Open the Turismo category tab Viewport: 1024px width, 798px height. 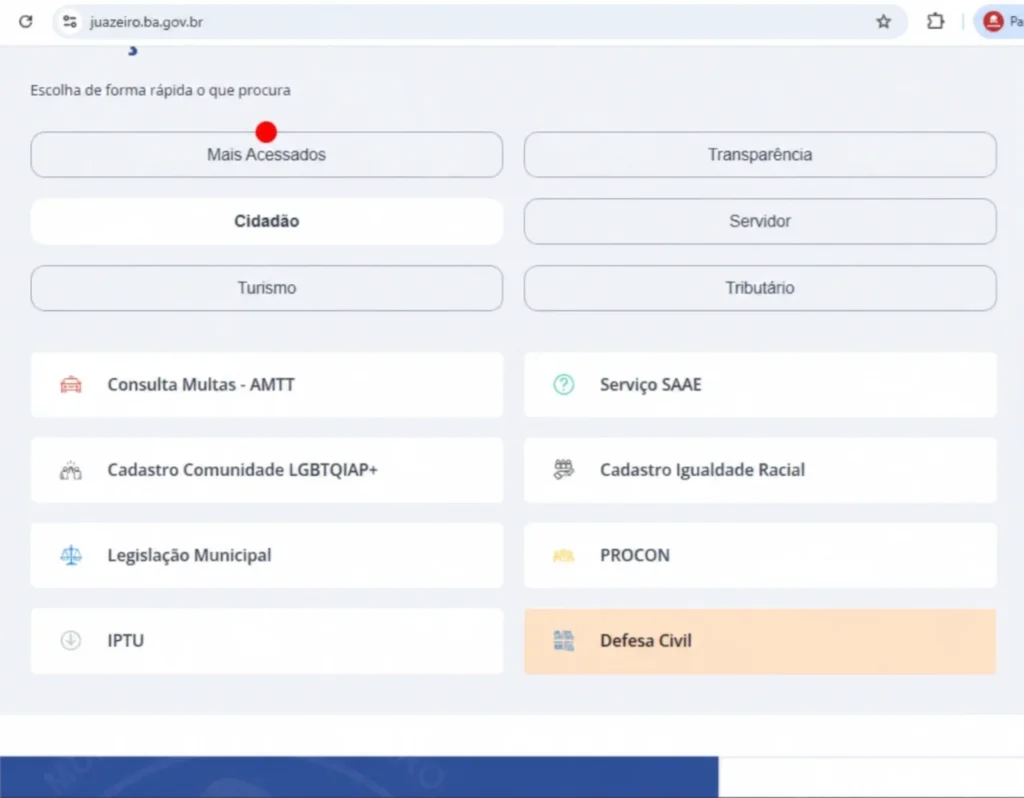pyautogui.click(x=266, y=288)
